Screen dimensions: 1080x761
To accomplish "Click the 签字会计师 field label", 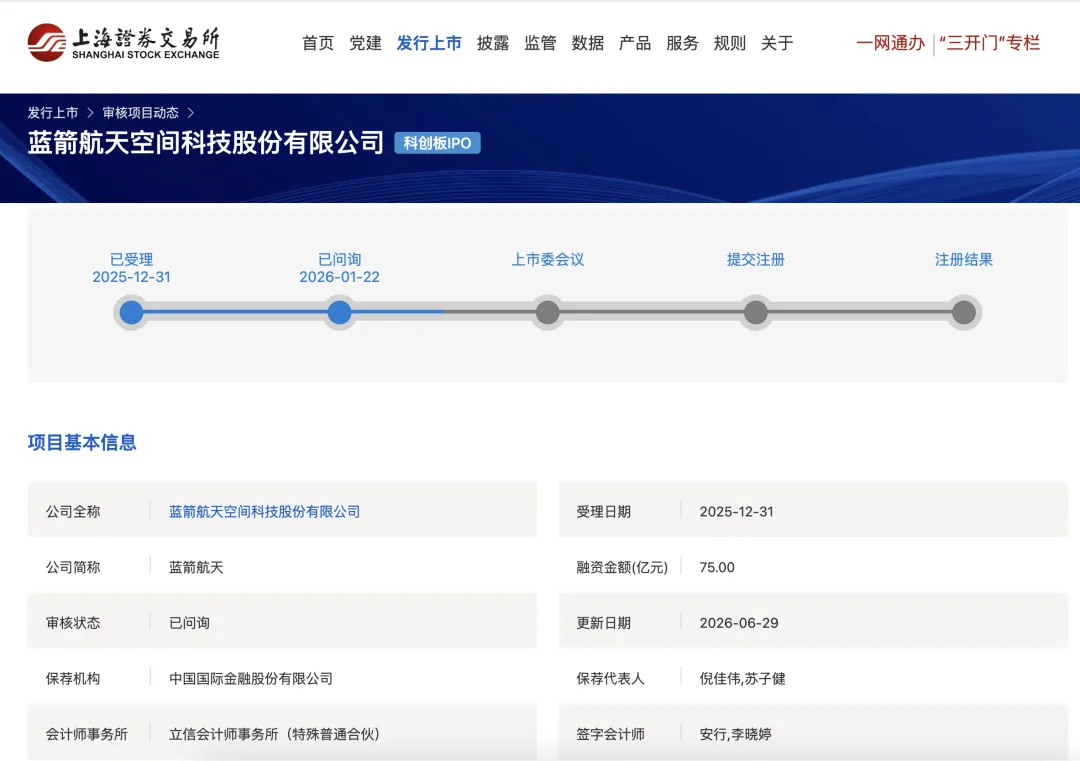I will [610, 734].
